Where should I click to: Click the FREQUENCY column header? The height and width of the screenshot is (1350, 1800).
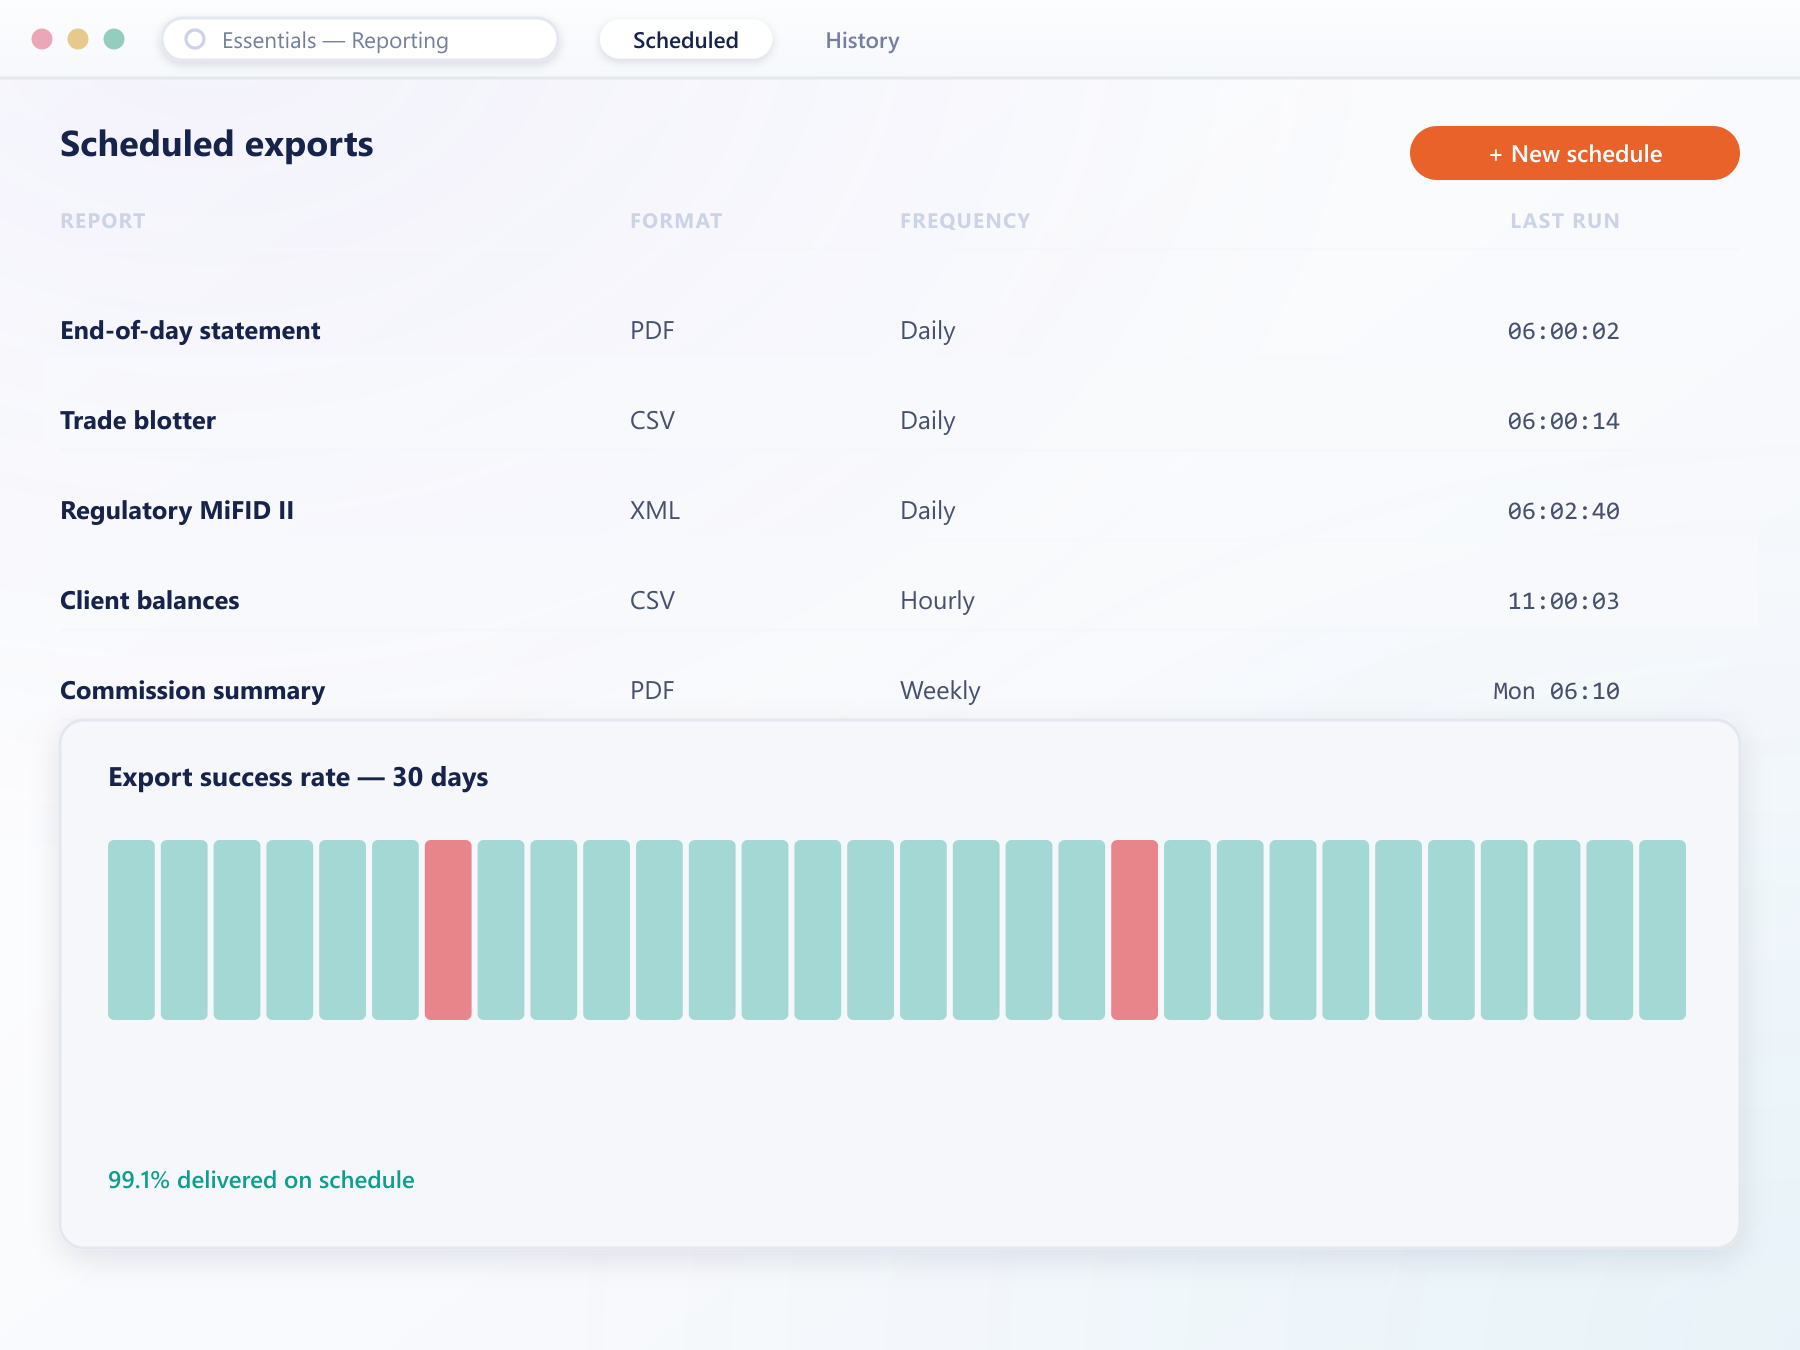(965, 221)
